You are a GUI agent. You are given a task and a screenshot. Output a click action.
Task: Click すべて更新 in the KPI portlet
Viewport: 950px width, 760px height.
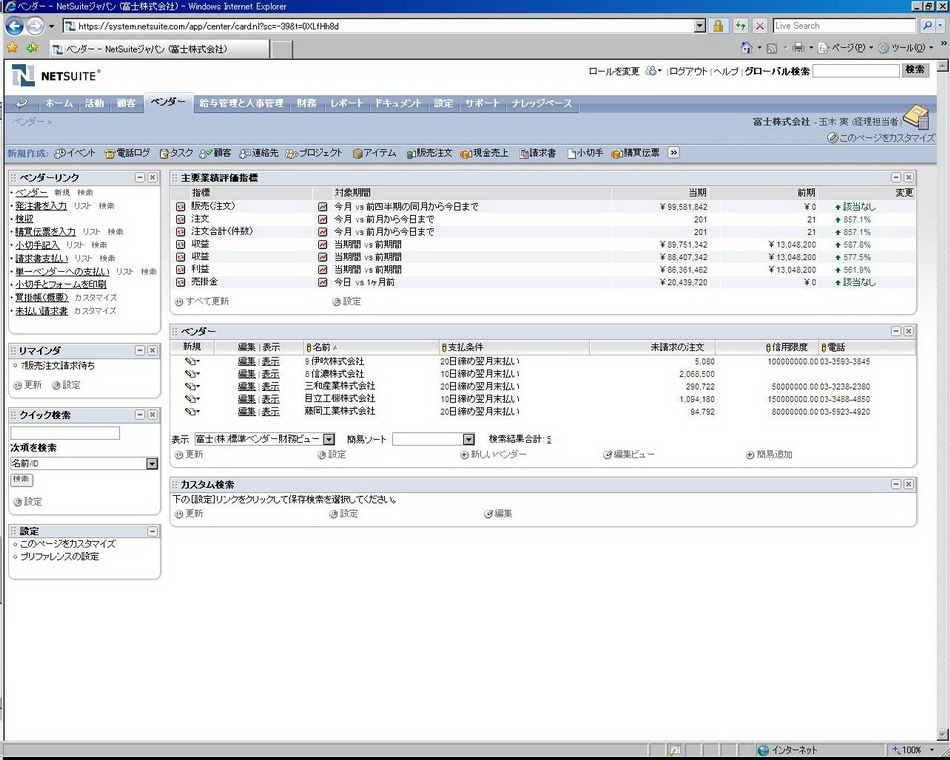pos(202,301)
